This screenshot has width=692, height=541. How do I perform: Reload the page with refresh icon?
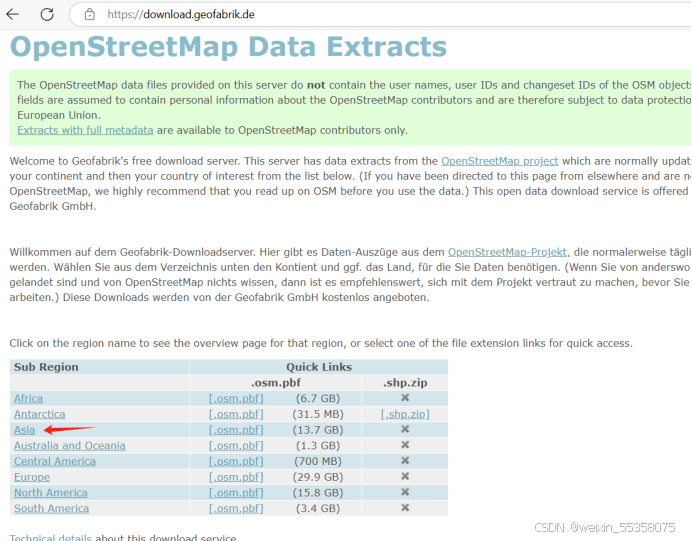[x=47, y=14]
